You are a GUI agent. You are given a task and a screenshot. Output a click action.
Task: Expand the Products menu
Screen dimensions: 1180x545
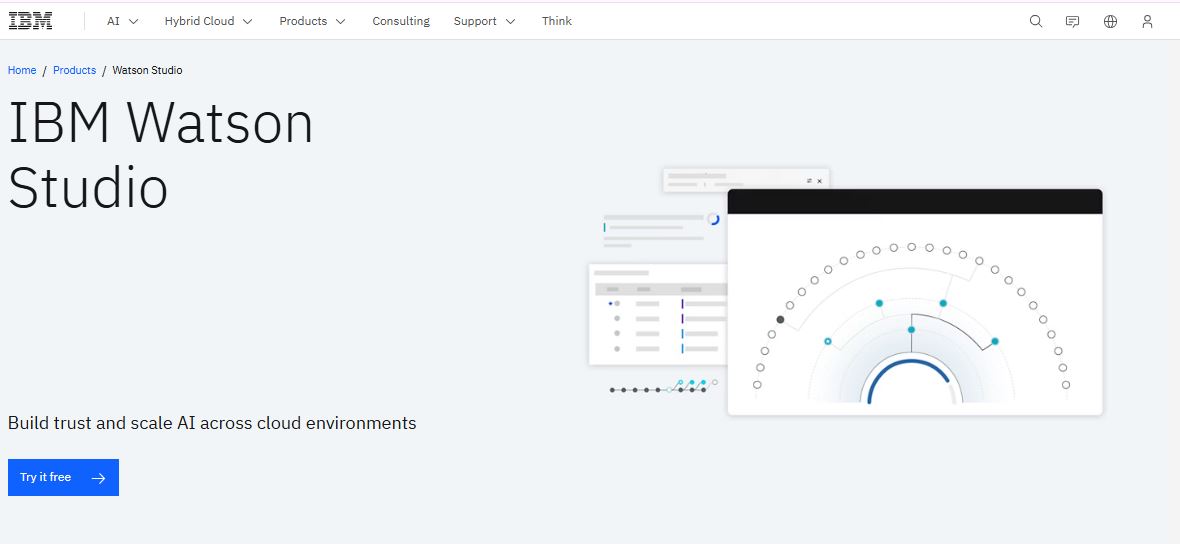point(312,21)
